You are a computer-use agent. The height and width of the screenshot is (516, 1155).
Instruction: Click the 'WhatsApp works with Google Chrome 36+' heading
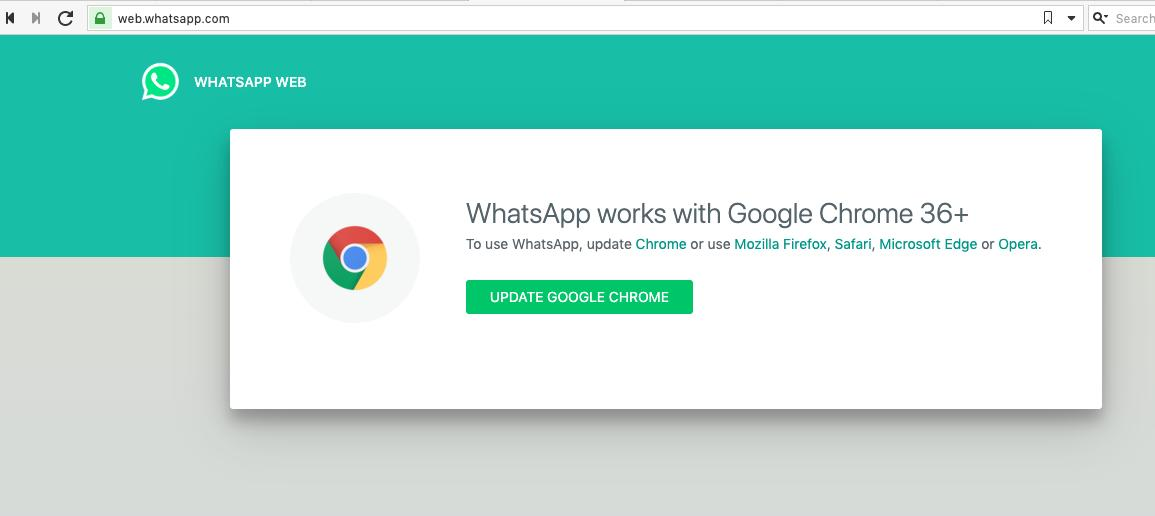[x=717, y=213]
